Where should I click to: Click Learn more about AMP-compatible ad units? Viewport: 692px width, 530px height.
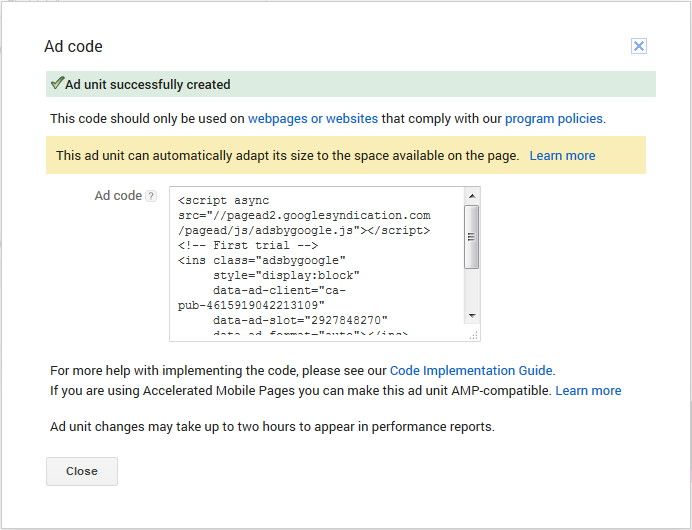588,391
